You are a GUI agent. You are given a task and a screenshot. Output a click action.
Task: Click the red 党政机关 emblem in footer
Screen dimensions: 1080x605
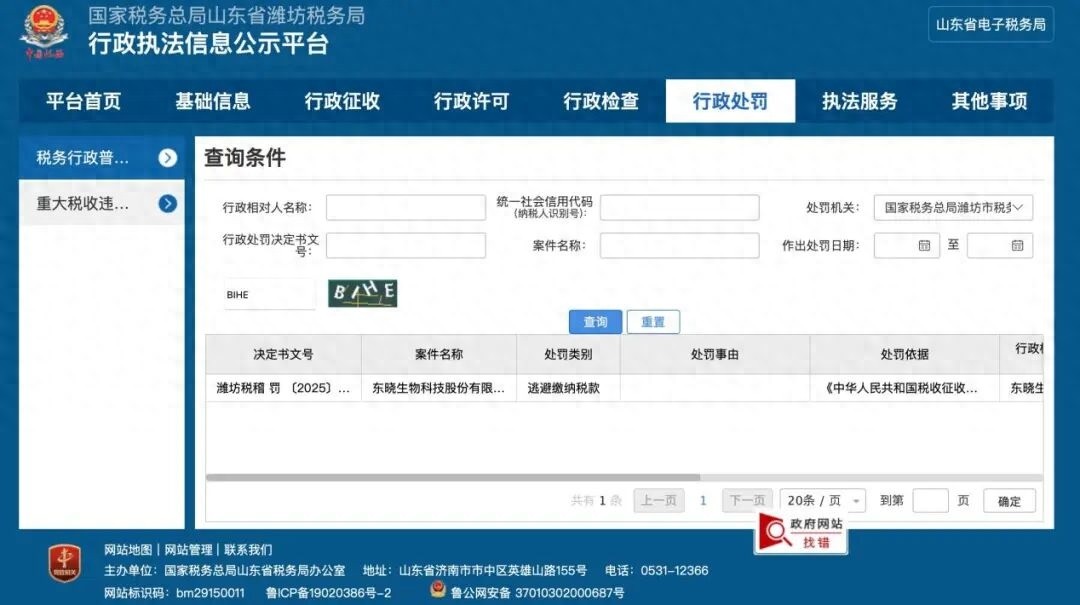pos(65,563)
